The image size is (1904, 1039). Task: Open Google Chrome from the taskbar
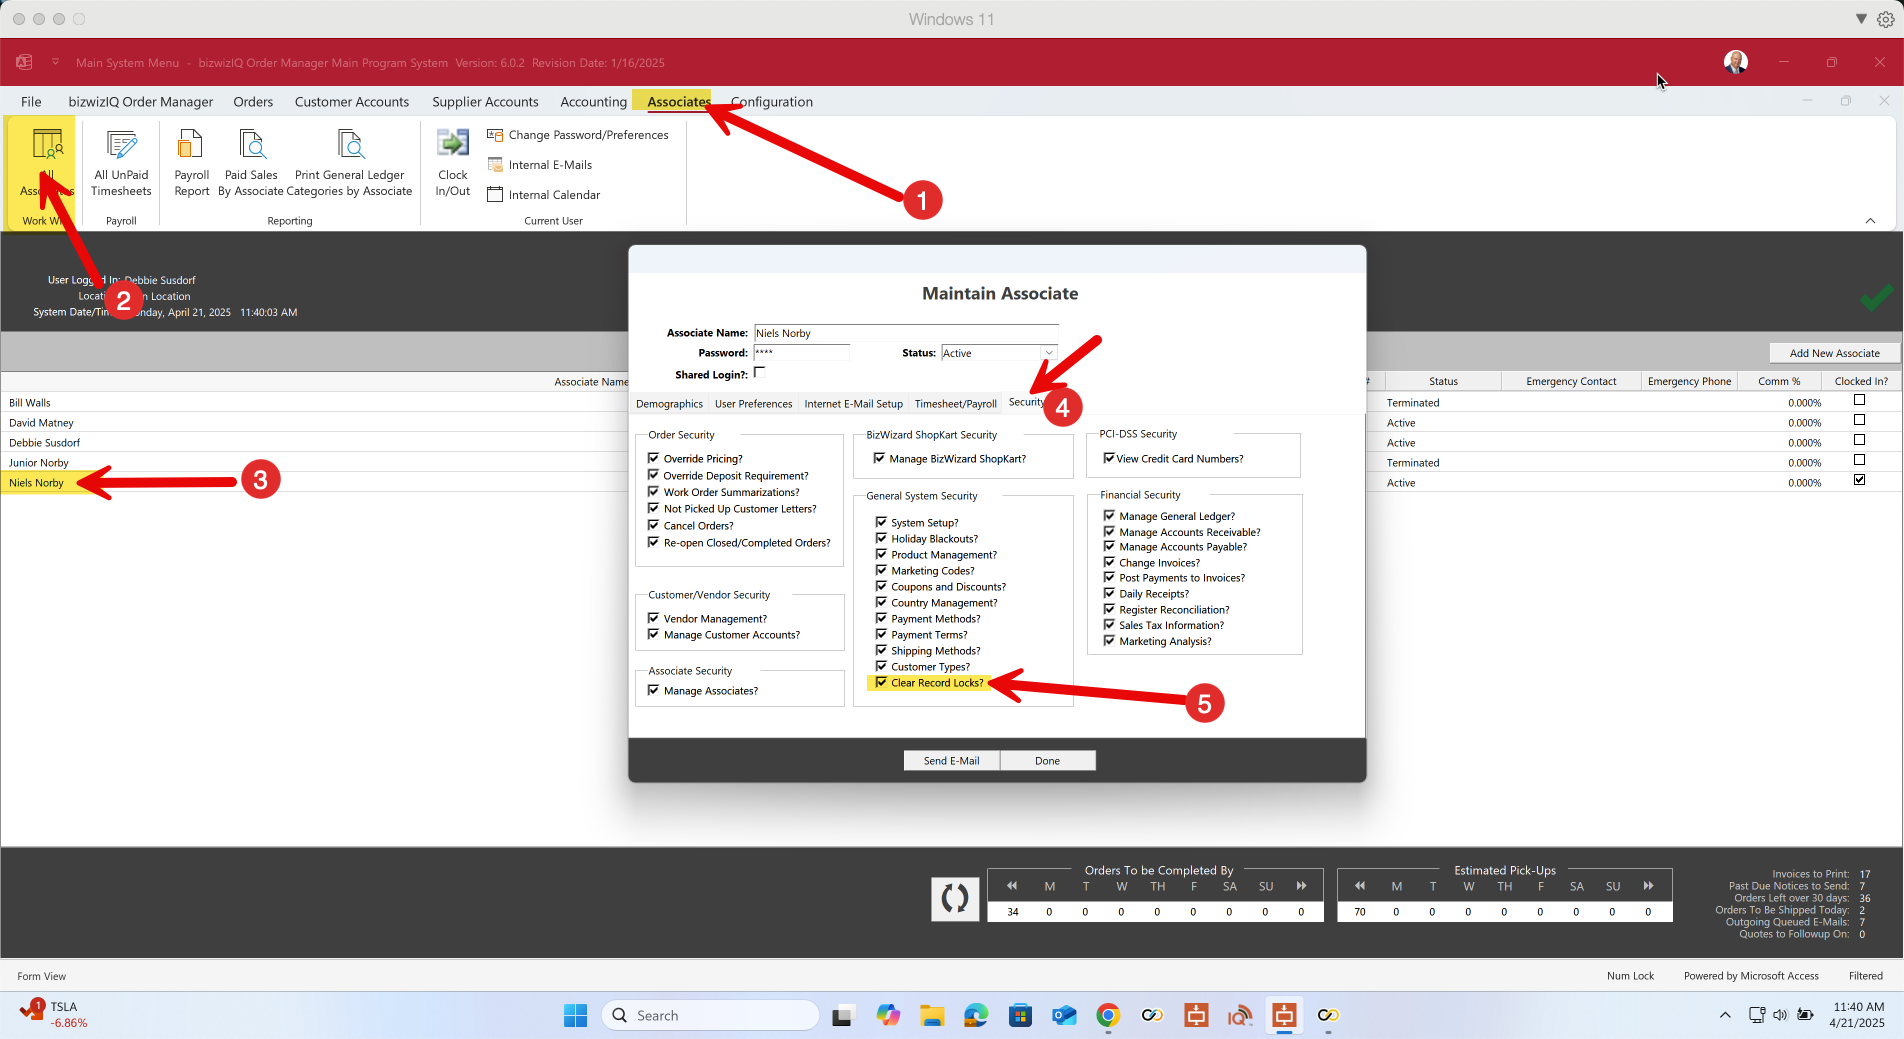pos(1108,1015)
